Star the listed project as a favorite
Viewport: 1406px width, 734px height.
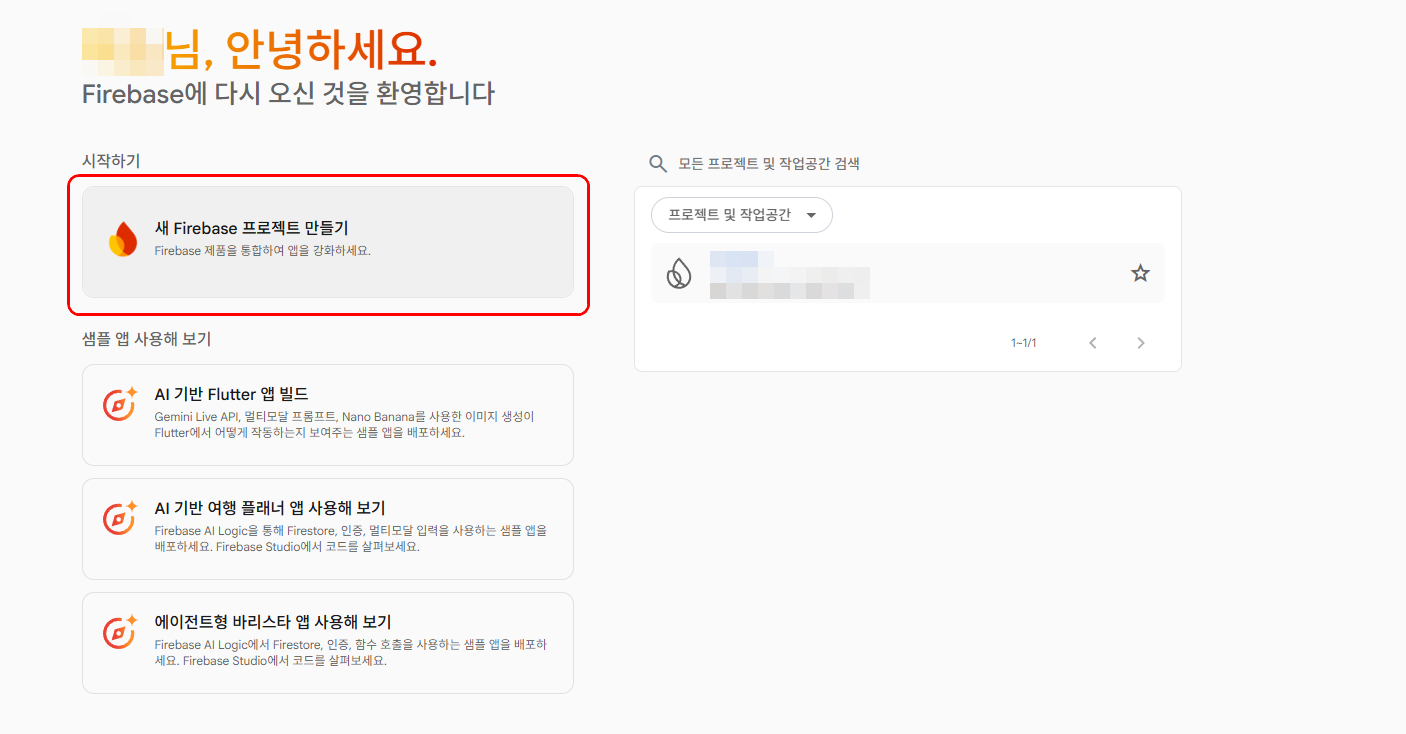pyautogui.click(x=1140, y=273)
